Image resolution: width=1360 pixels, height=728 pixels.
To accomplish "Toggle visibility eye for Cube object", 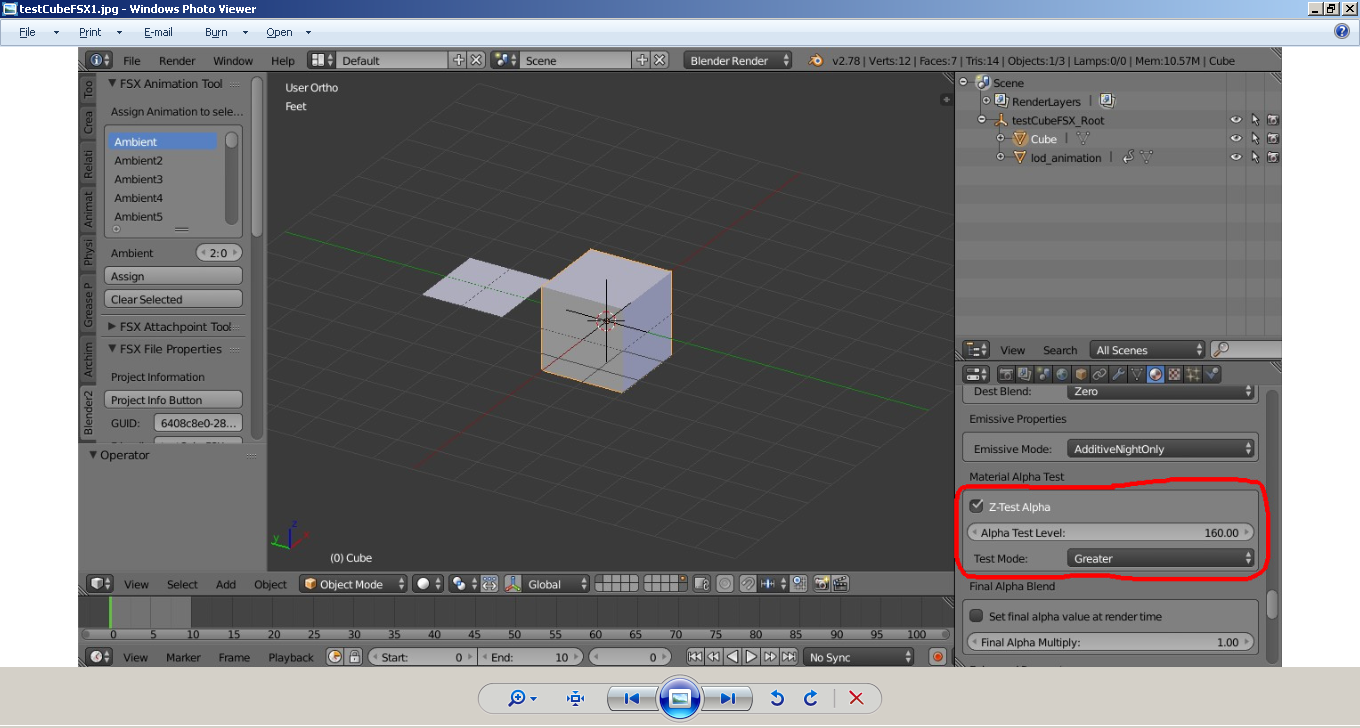I will click(x=1236, y=139).
